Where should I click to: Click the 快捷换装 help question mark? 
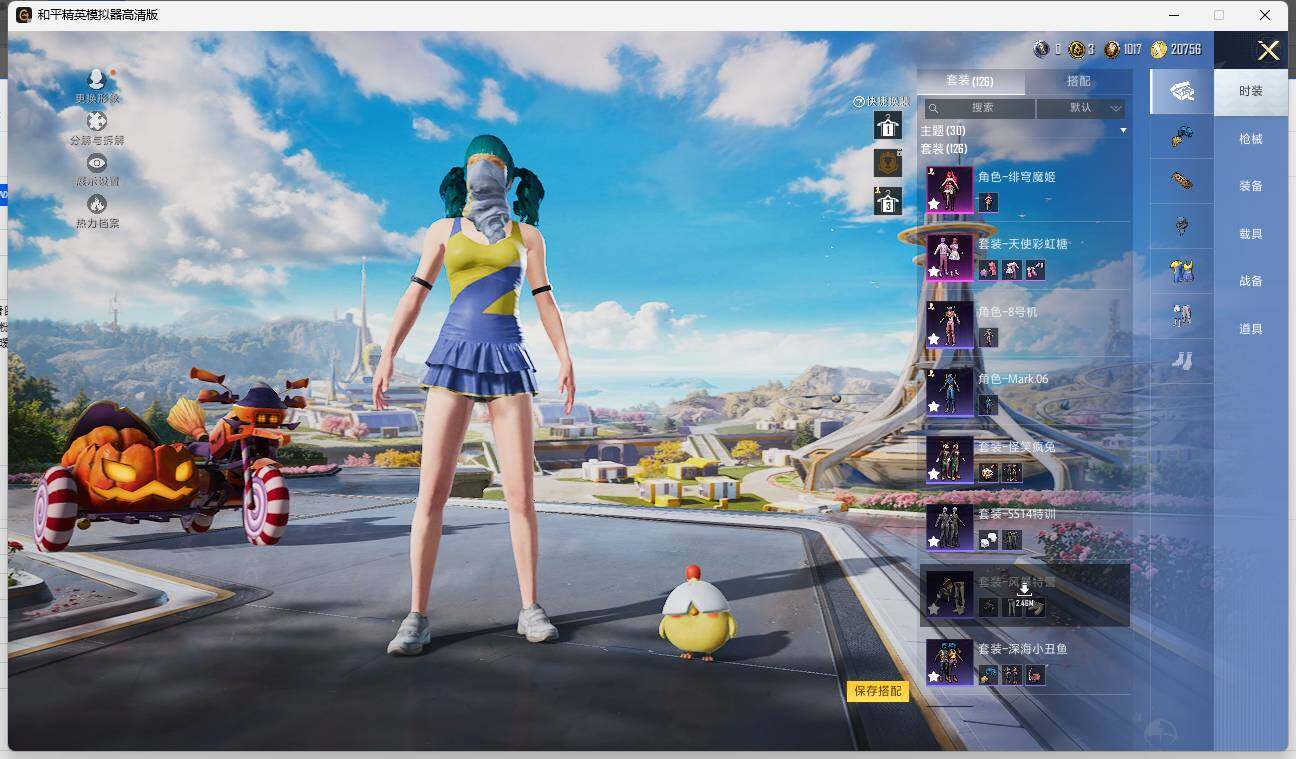(859, 102)
